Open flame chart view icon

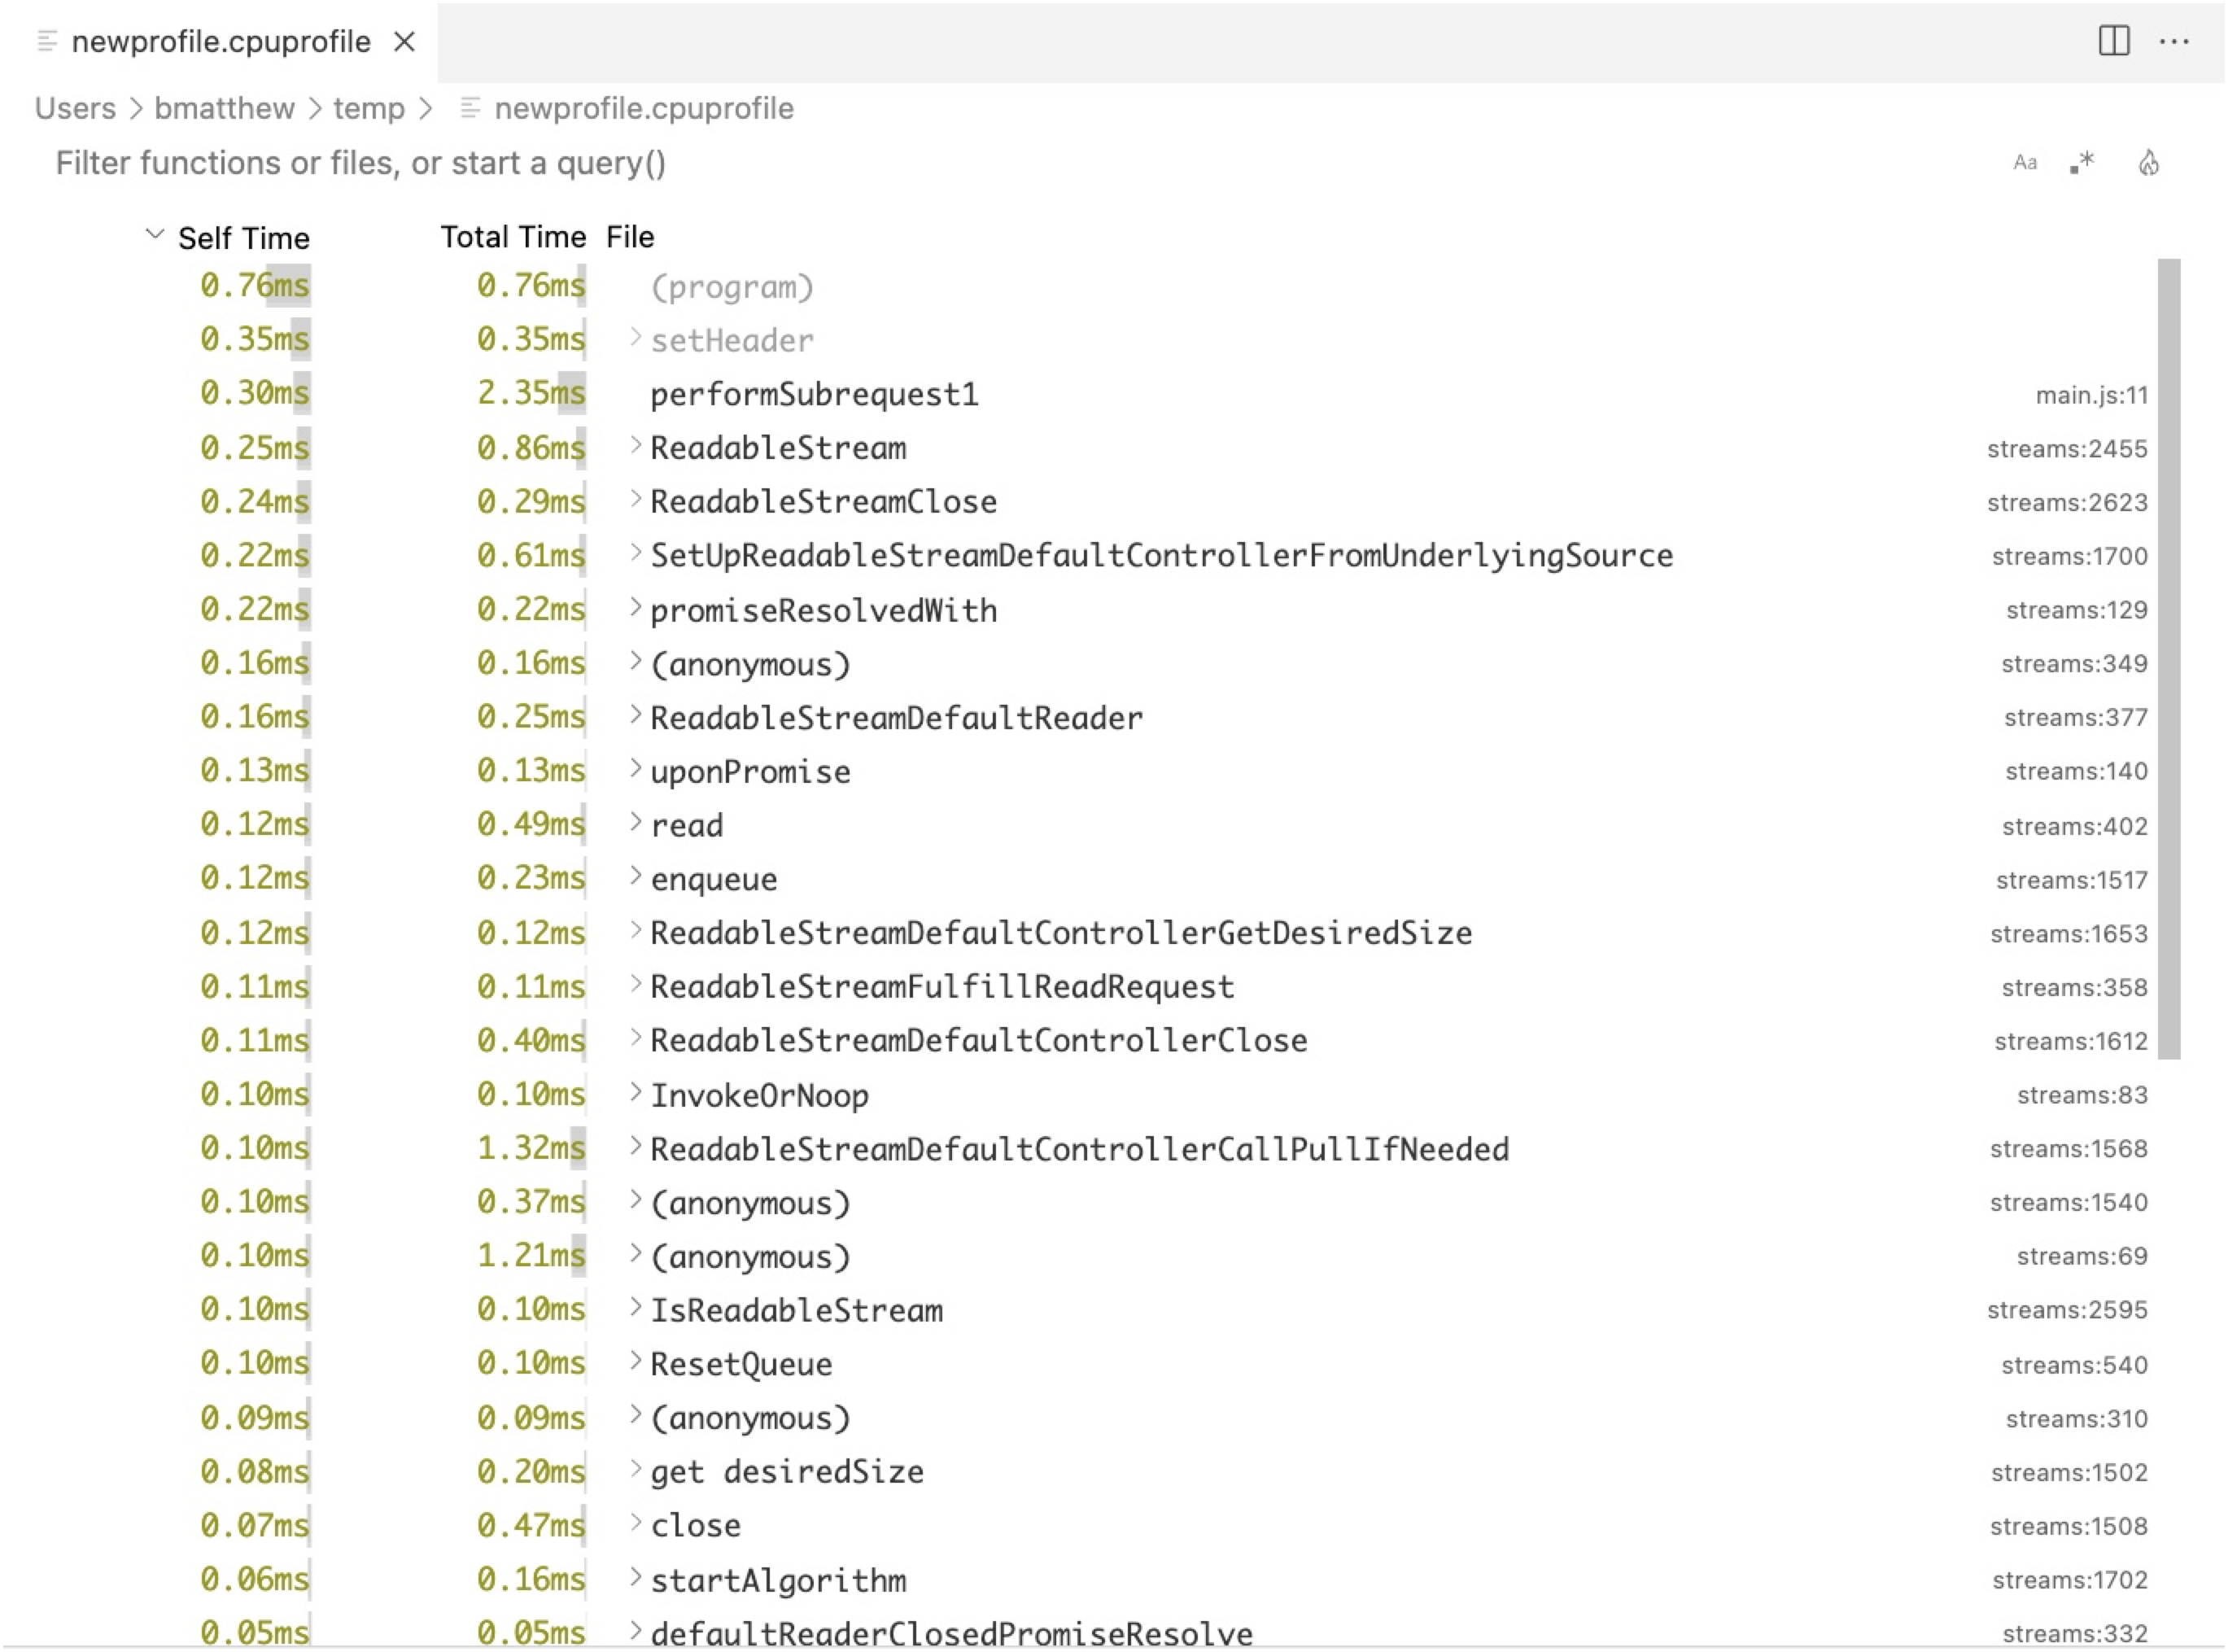coord(2148,163)
